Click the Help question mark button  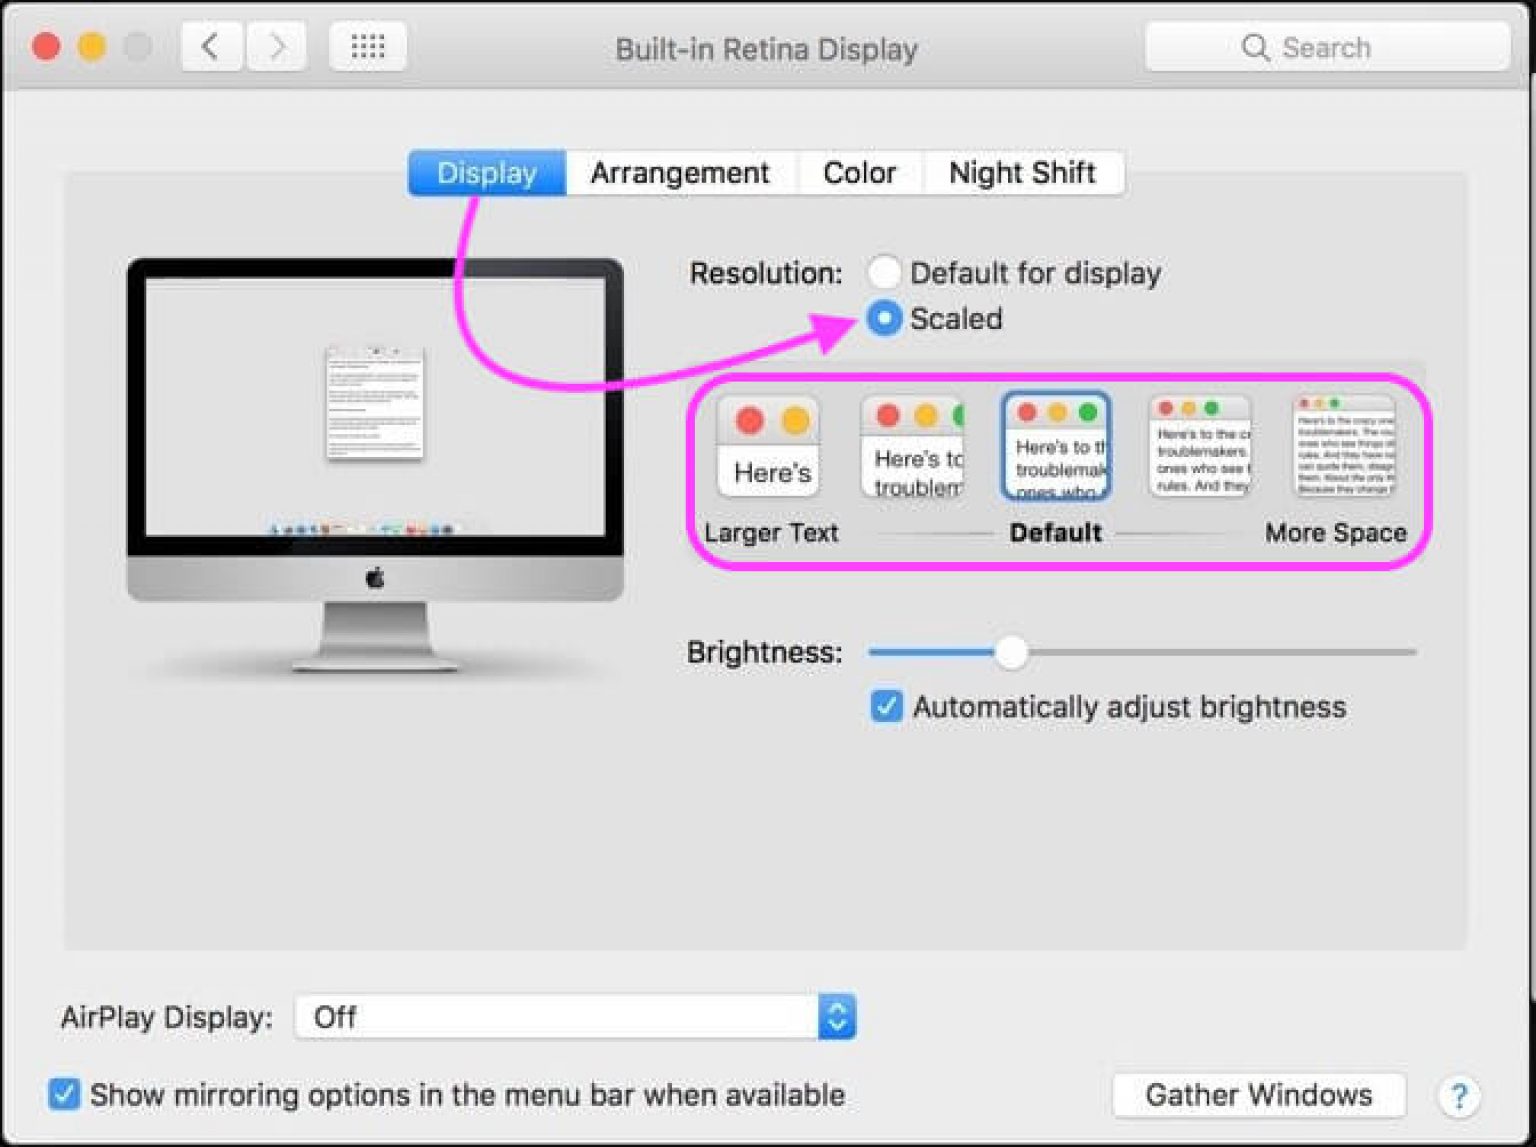[1459, 1095]
